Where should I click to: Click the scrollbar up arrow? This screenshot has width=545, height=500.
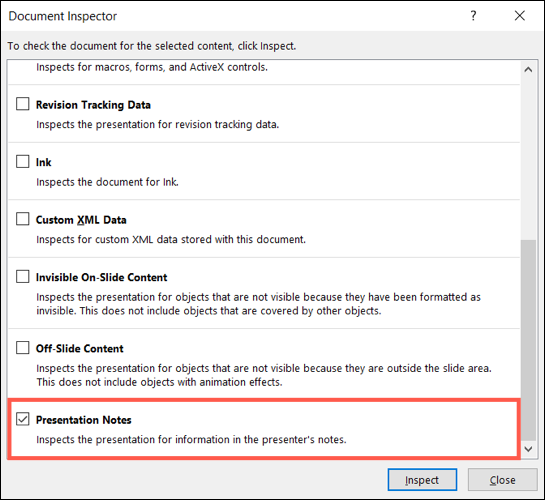tap(528, 69)
